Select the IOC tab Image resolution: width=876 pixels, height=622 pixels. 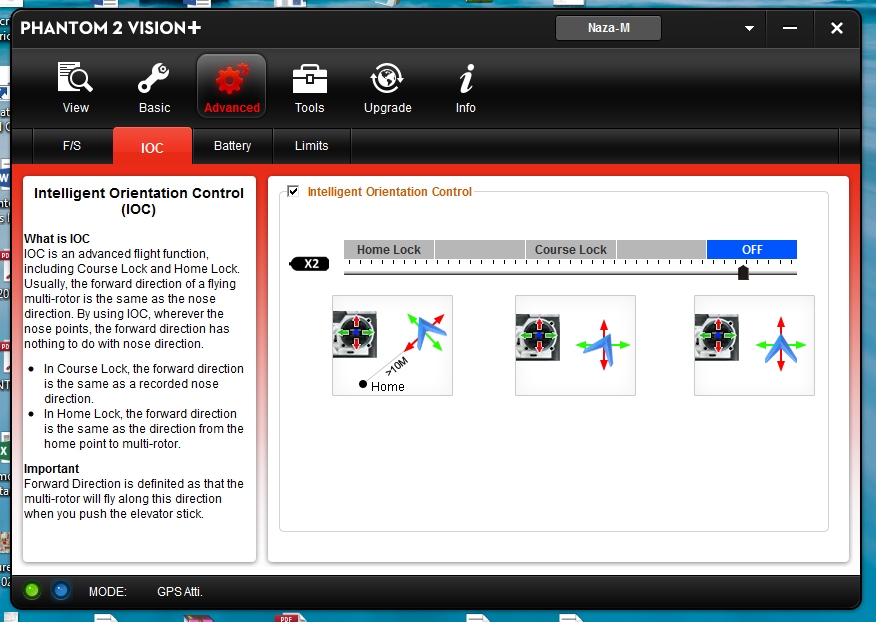point(152,146)
